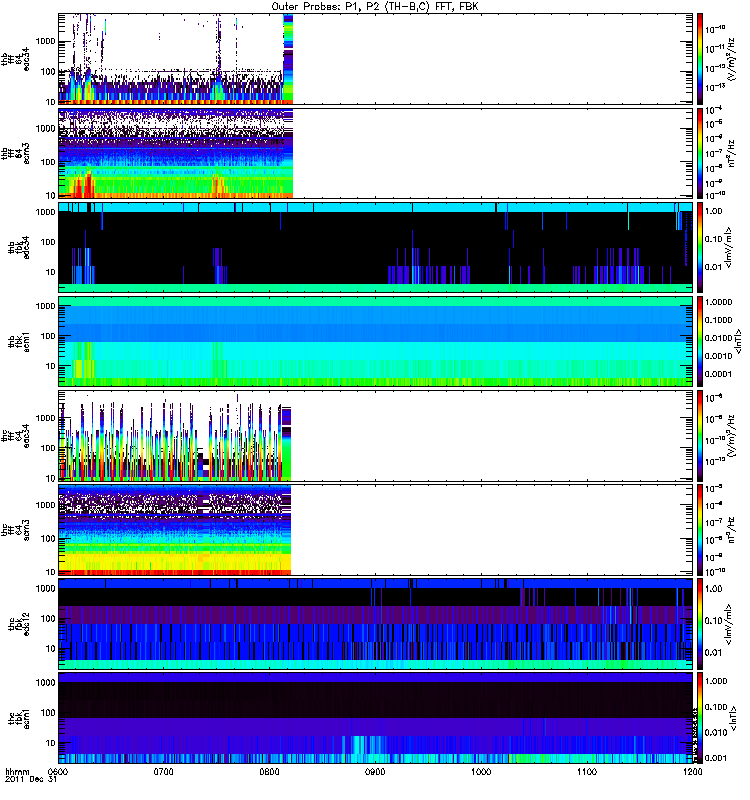The height and width of the screenshot is (800, 750).
Task: Click the 'thb fbk edc34' y-axis title
Action: pyautogui.click(x=19, y=247)
